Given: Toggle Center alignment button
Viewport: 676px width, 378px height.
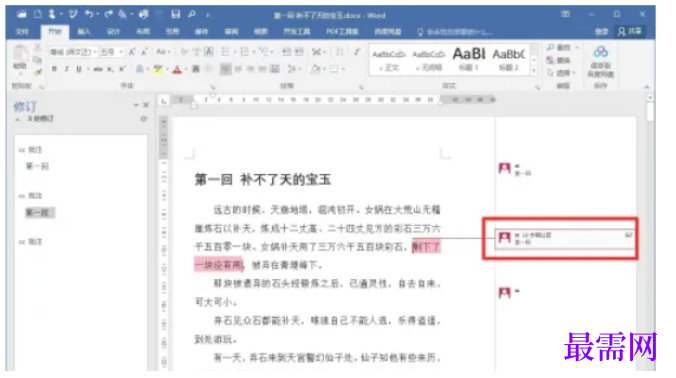Looking at the screenshot, I should 238,69.
